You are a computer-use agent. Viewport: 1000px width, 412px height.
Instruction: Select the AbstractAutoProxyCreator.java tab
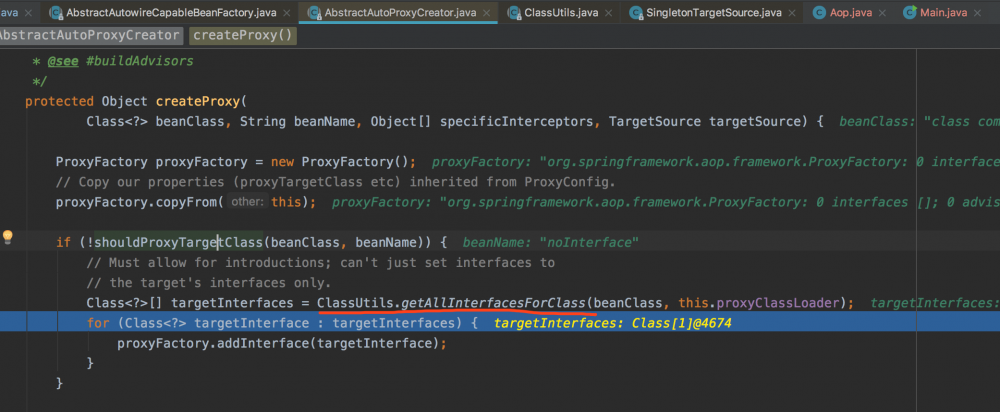[x=400, y=13]
